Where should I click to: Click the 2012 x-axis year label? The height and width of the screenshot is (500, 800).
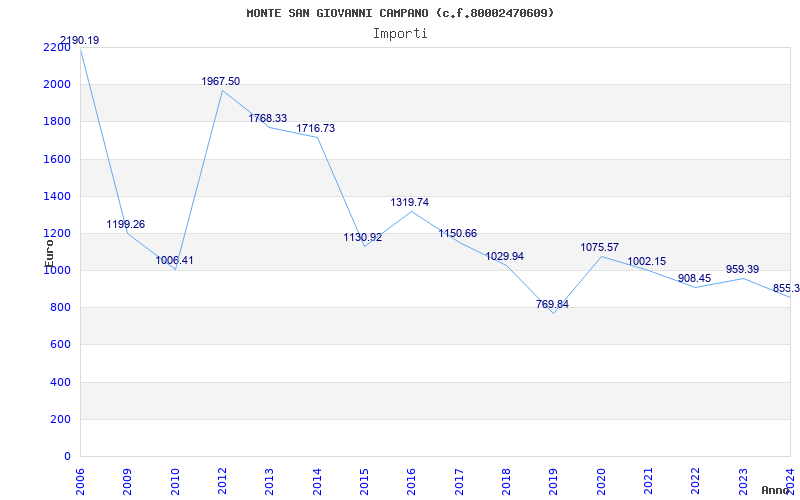(222, 482)
